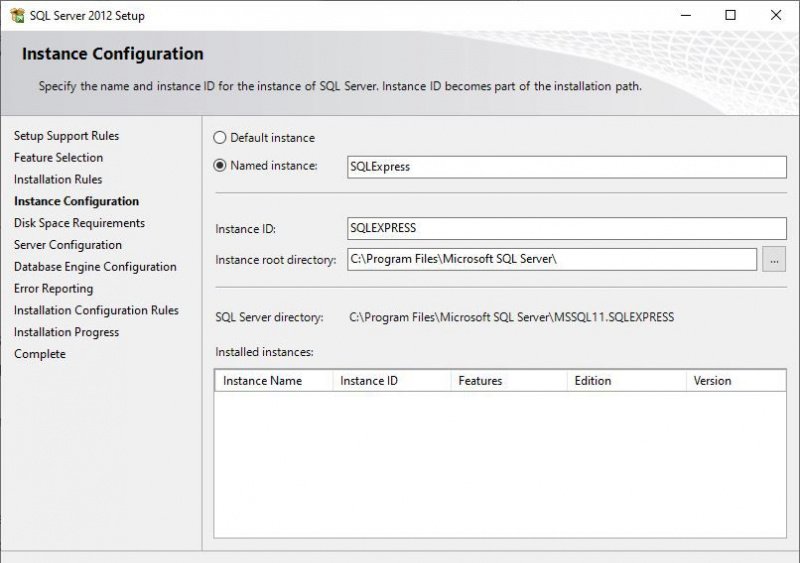Sort by Instance Name column header
Viewport: 800px width, 563px height.
pos(274,381)
